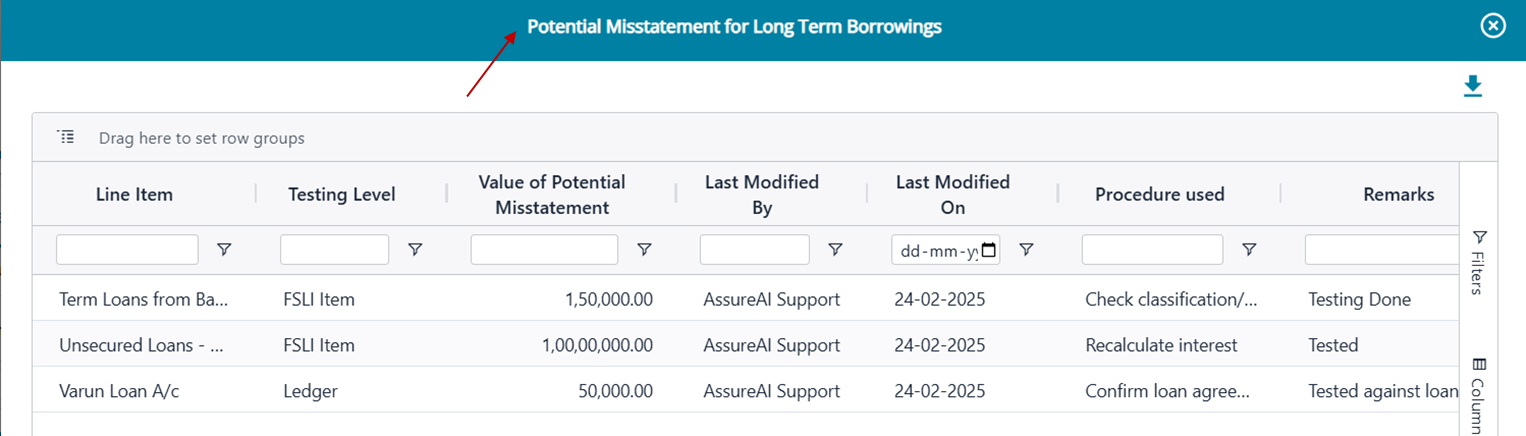Viewport: 1526px width, 436px height.
Task: Sort by Testing Level column header
Action: pos(341,194)
